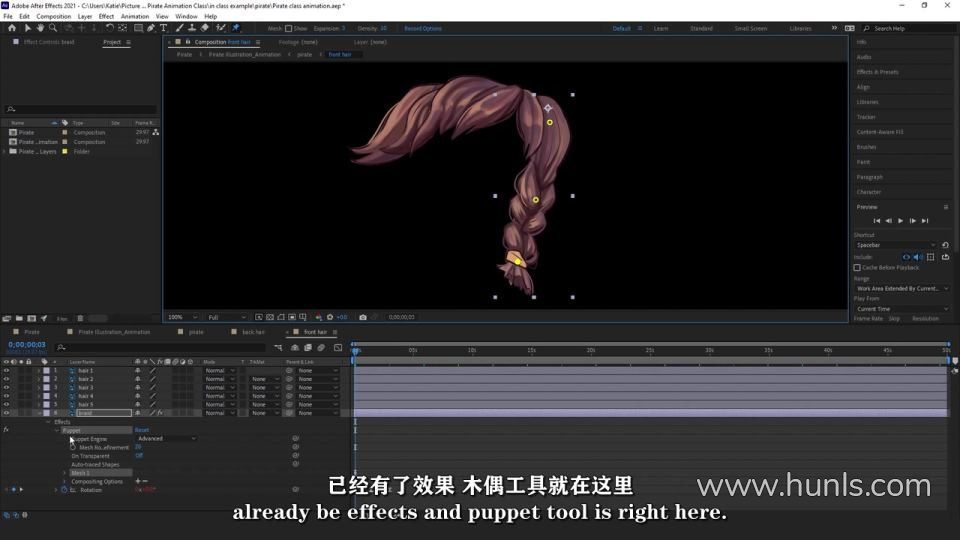Screen dimensions: 960x540
Task: Click the Home icon in toolbar
Action: [x=12, y=28]
